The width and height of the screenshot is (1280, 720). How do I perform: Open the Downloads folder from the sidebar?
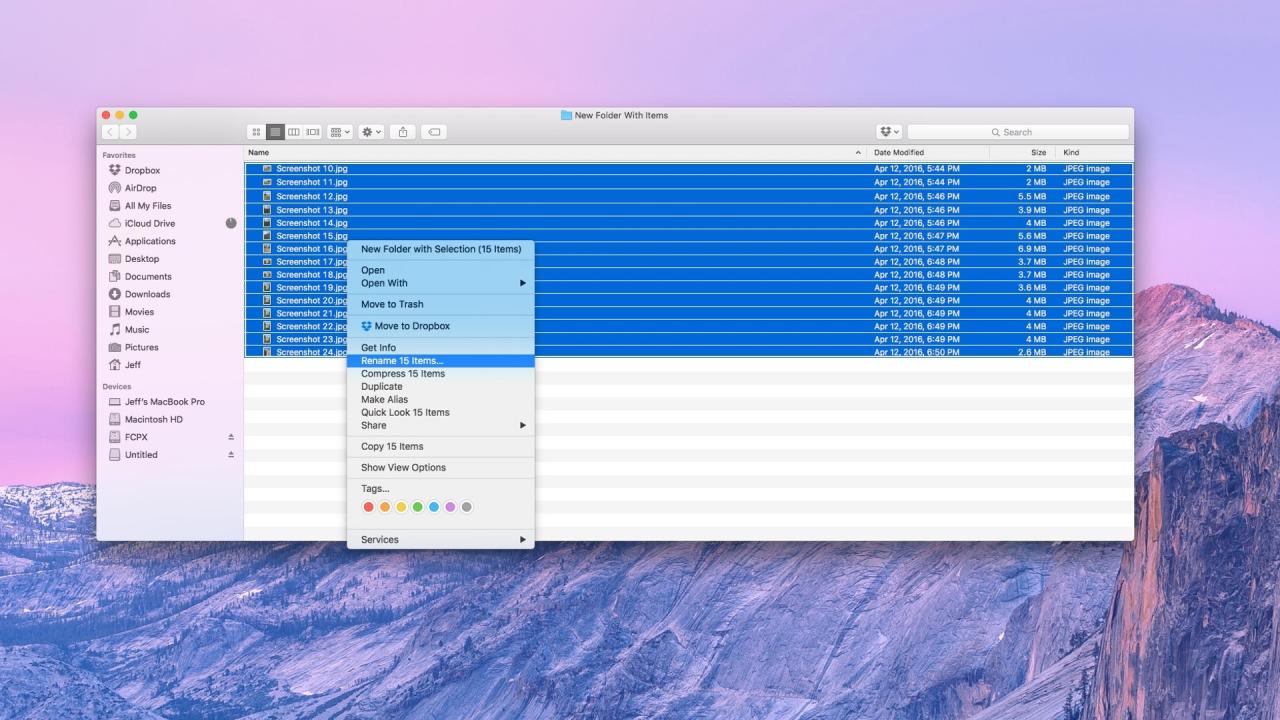click(146, 294)
